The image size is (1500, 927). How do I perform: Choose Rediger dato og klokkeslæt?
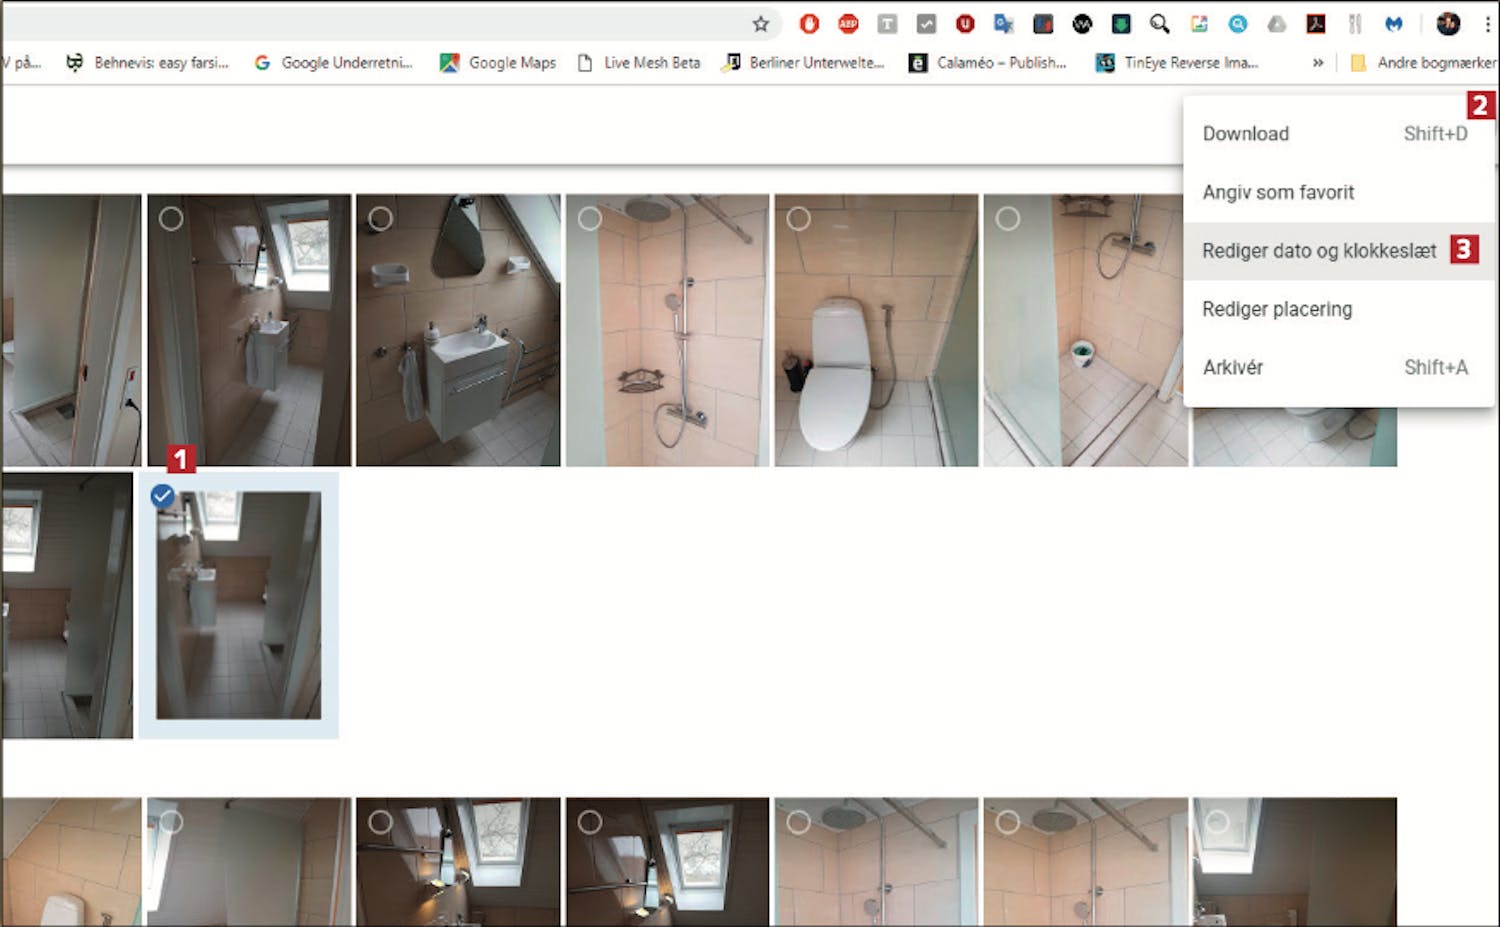tap(1338, 250)
